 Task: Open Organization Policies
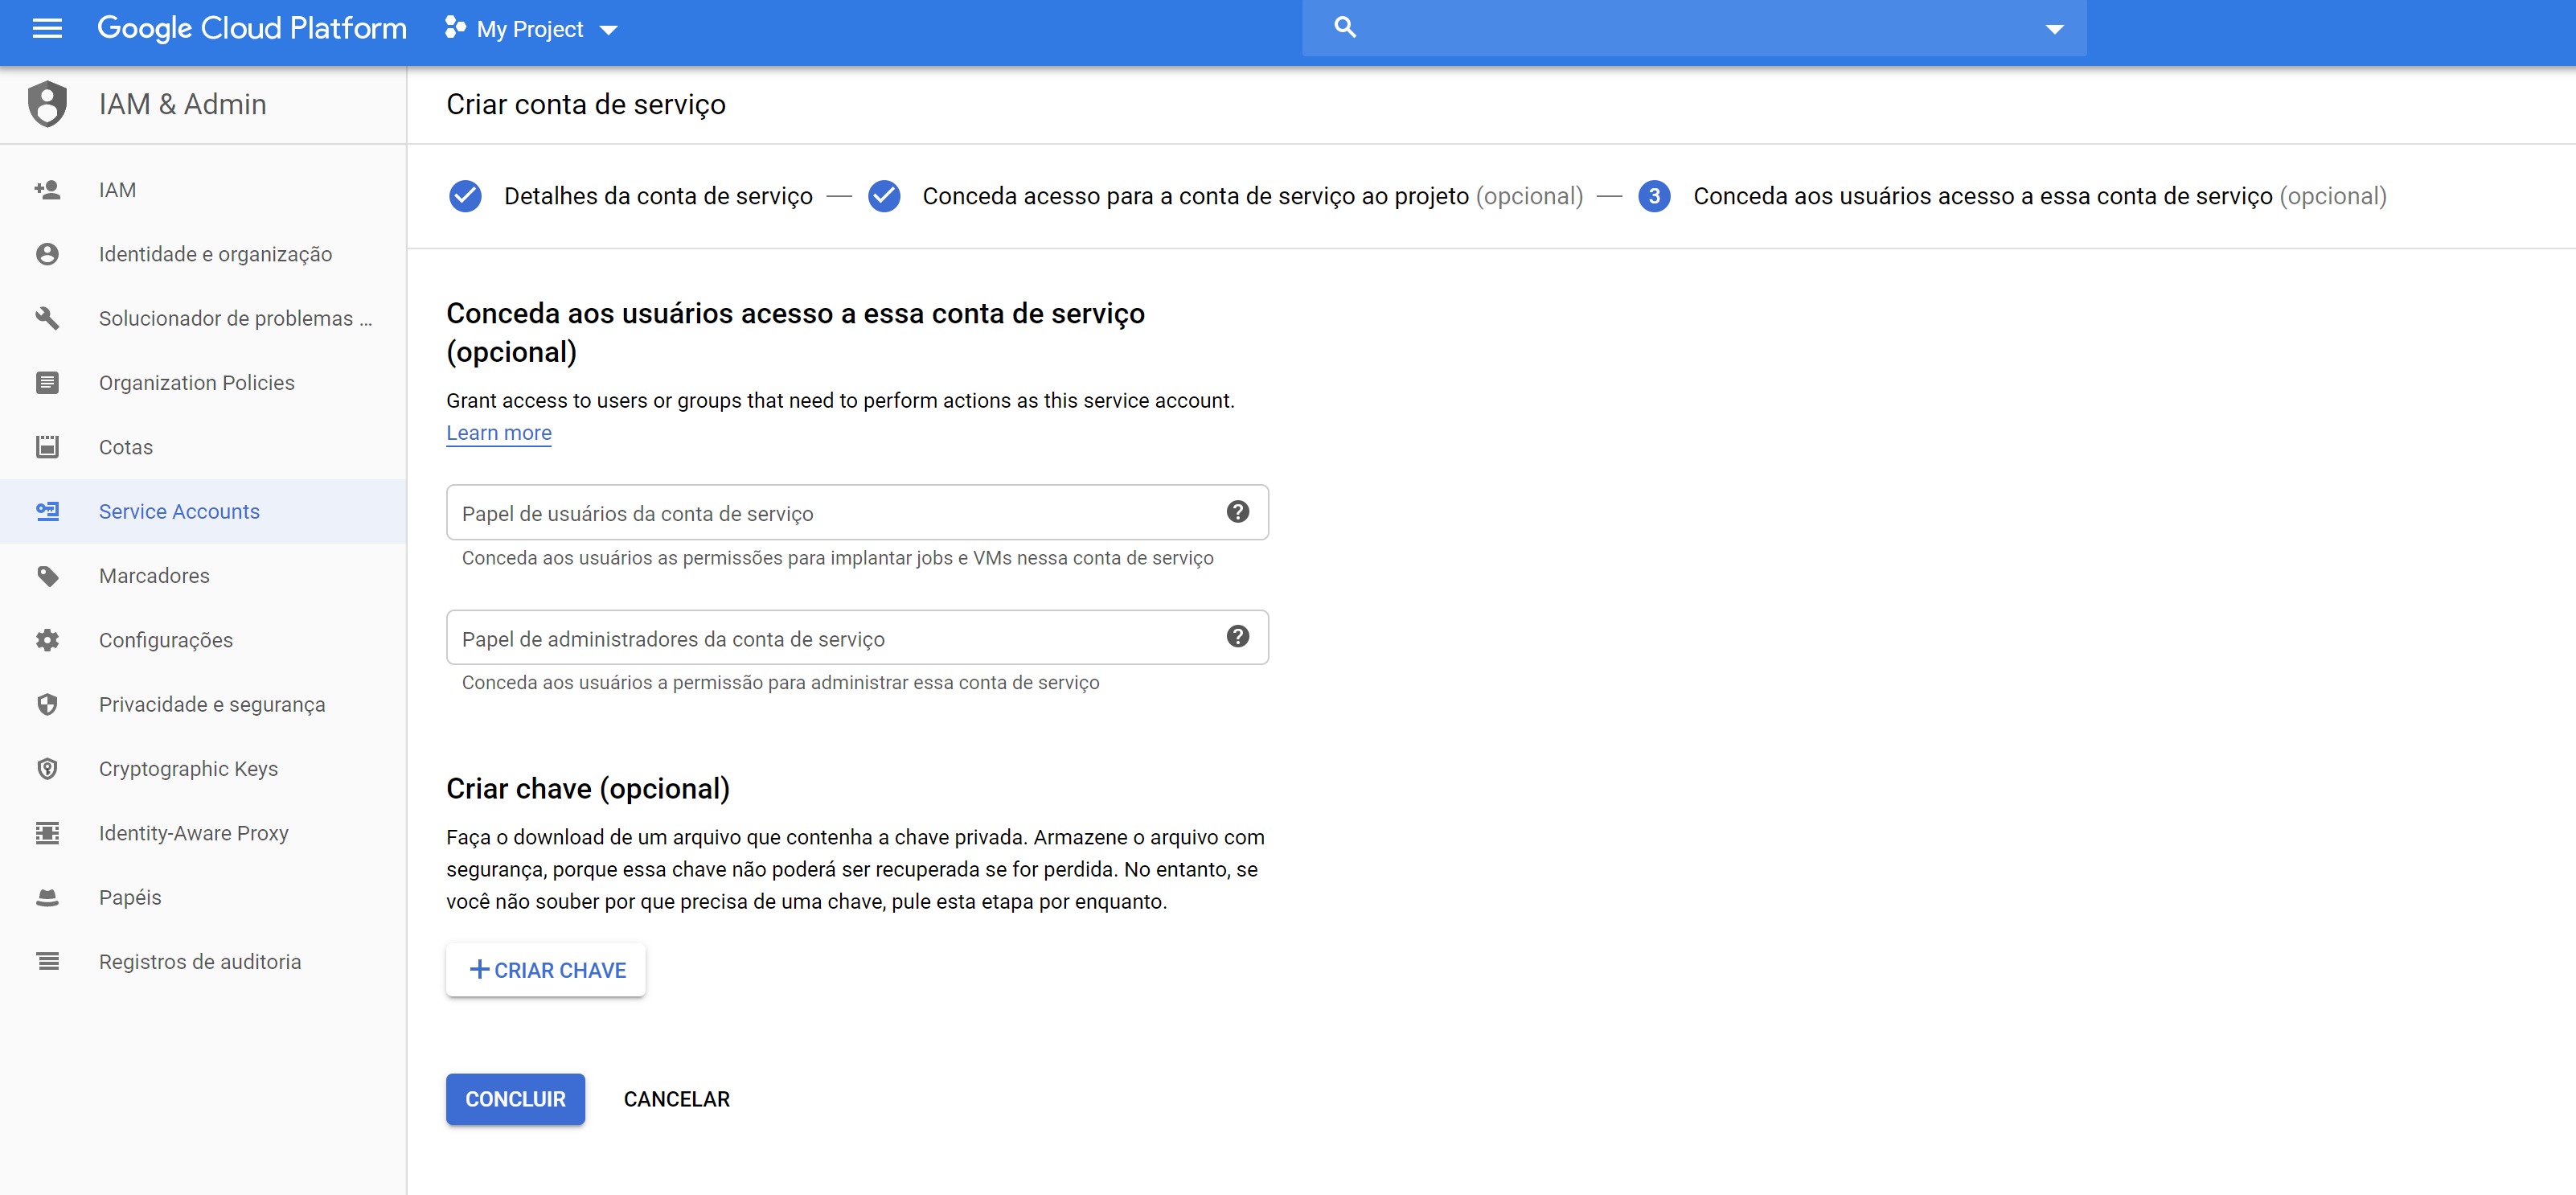coord(203,383)
